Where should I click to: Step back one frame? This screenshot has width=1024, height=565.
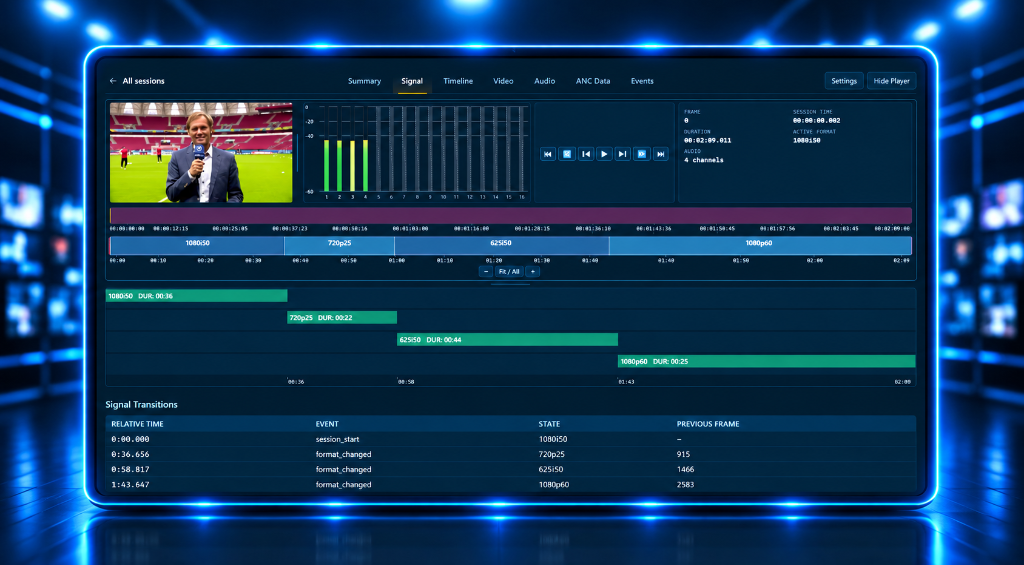click(586, 154)
